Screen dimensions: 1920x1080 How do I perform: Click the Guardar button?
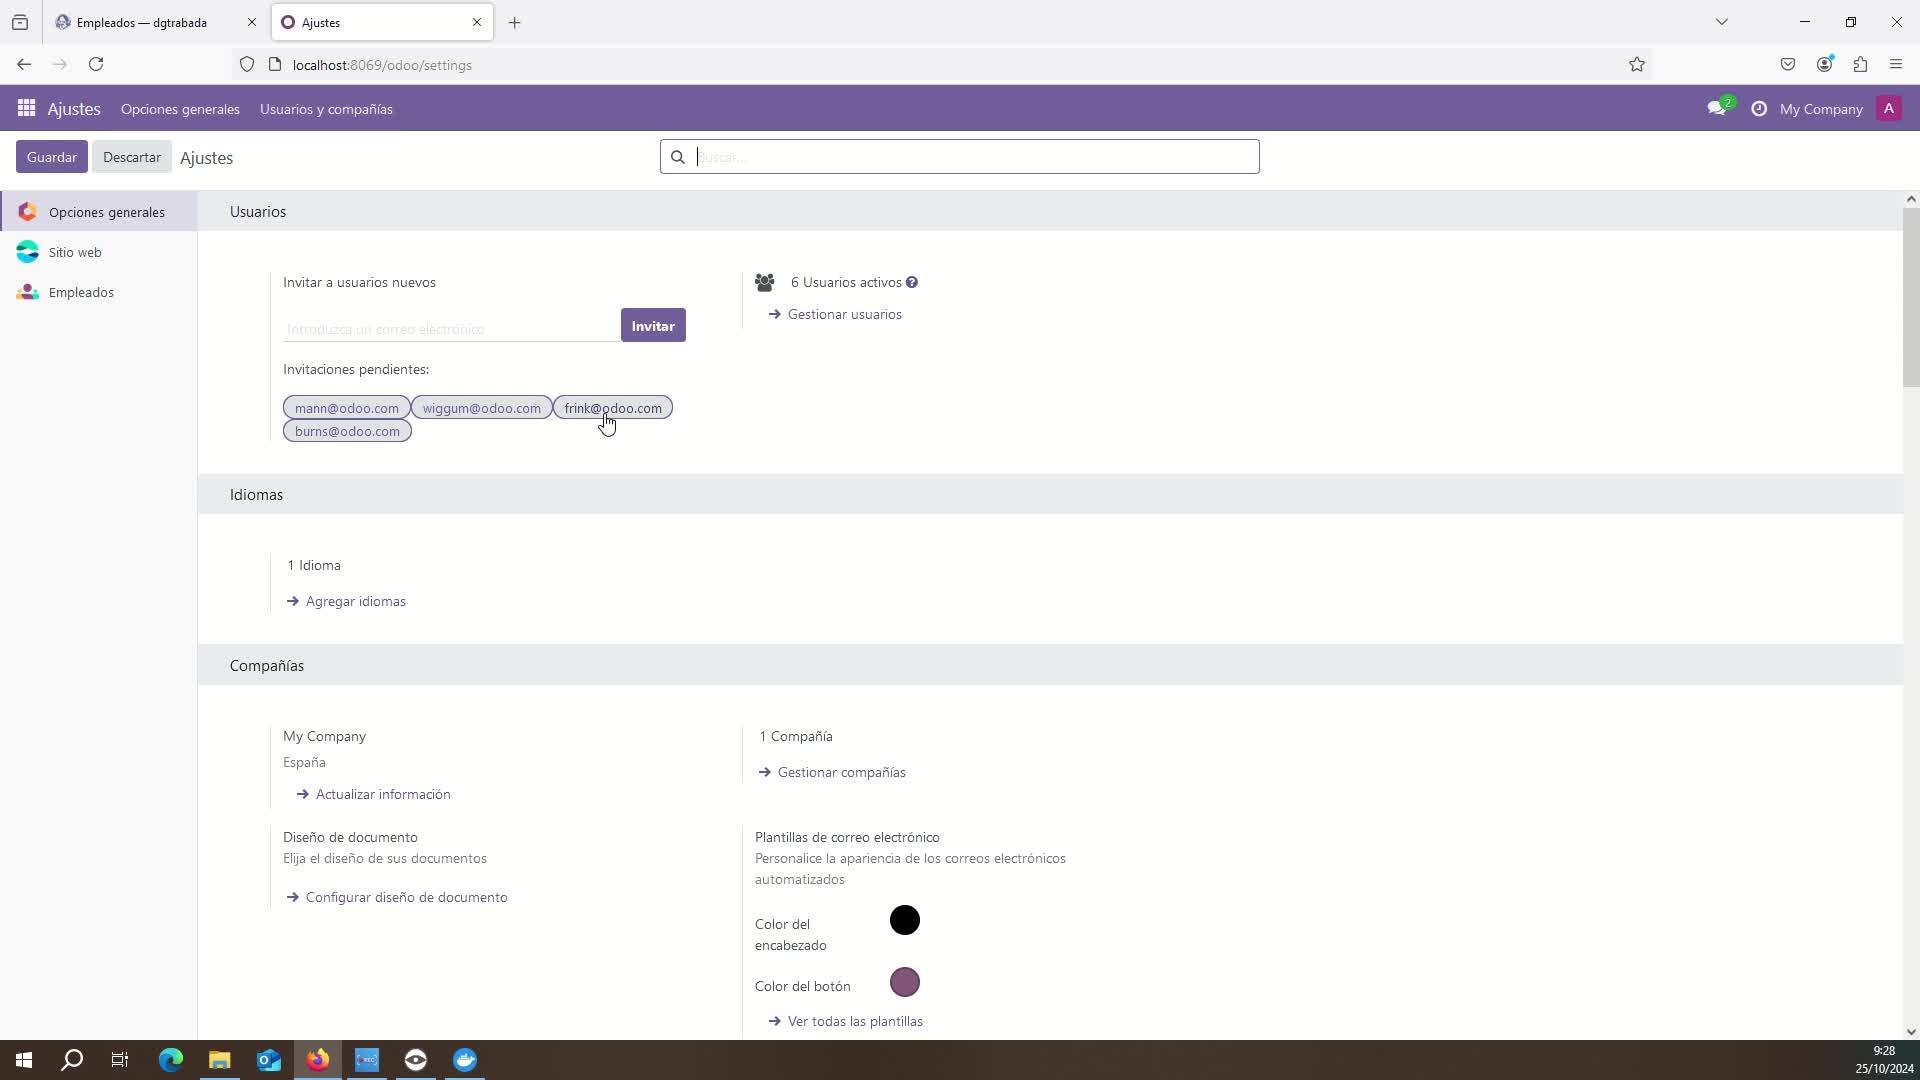[51, 157]
